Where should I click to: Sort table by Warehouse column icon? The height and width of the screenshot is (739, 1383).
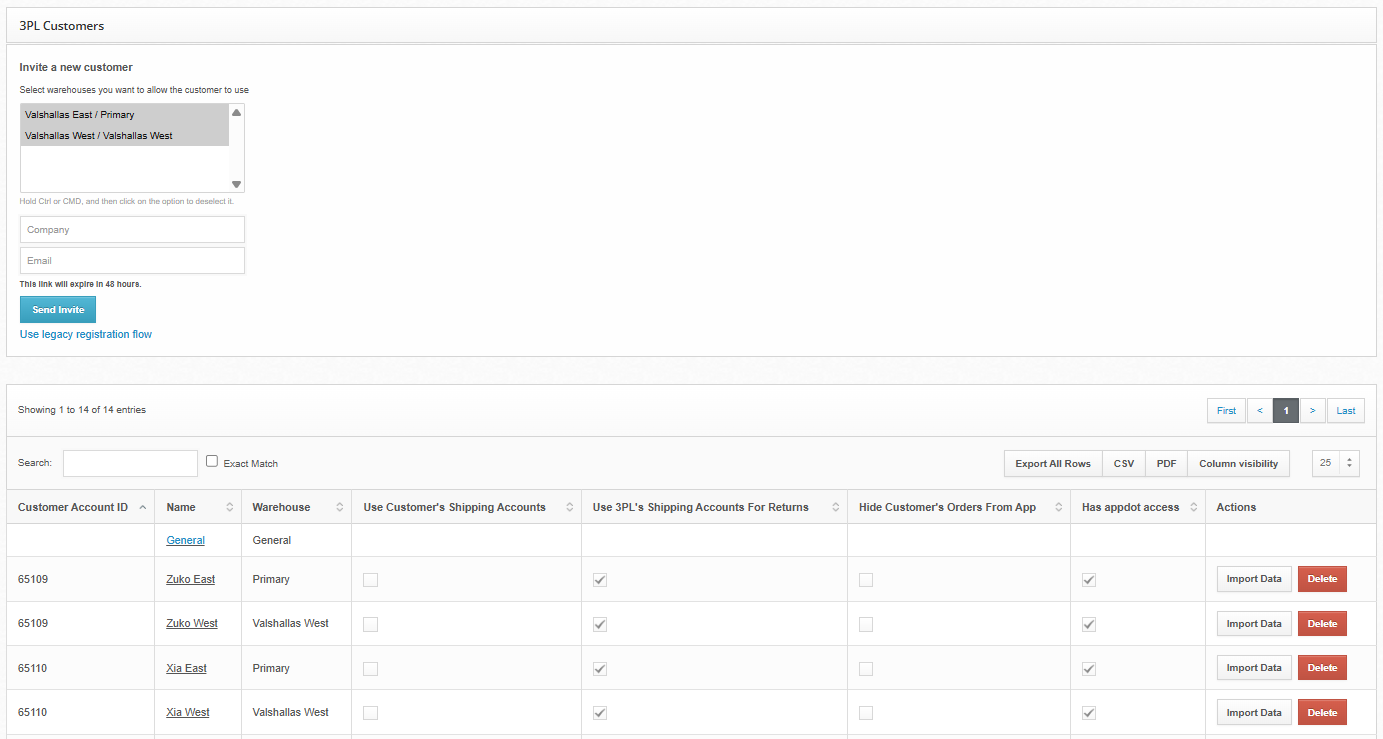click(x=339, y=508)
